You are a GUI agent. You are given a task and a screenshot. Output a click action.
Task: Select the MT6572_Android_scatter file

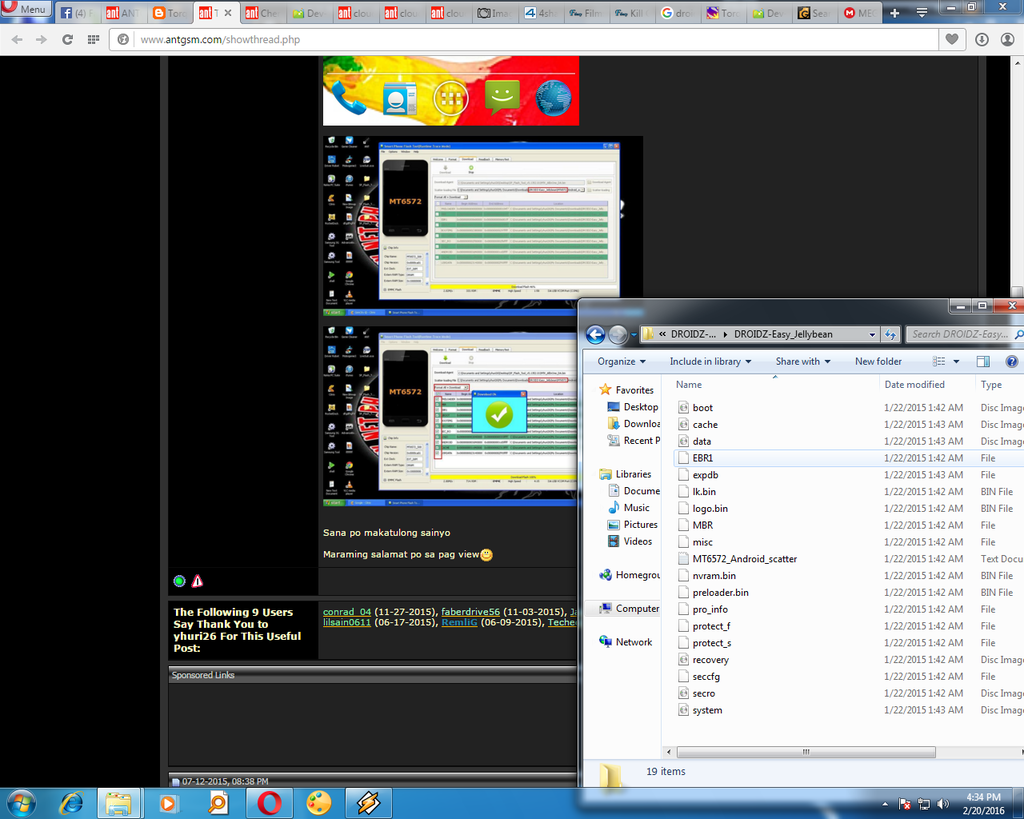[x=744, y=559]
